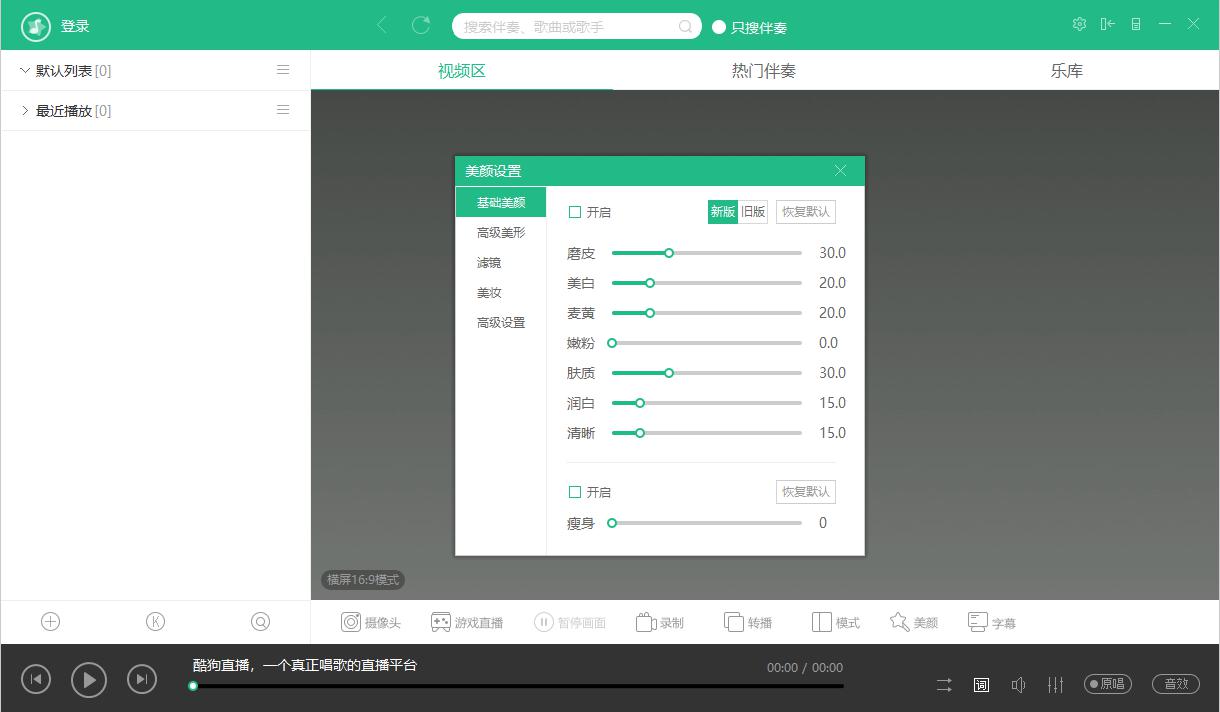Viewport: 1220px width, 712px height.
Task: Open settings with the gear icon
Action: coord(1079,24)
